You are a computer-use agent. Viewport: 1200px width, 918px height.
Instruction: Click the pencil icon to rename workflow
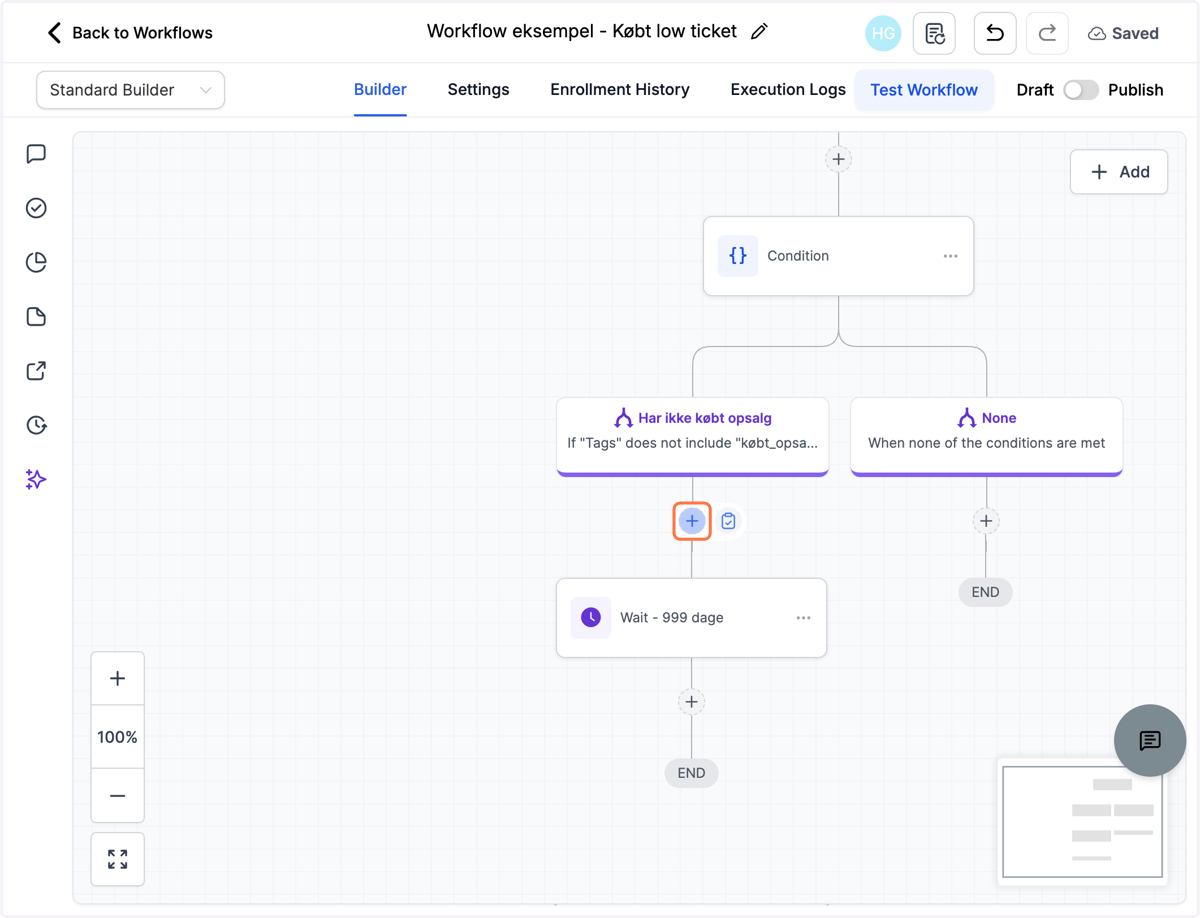click(759, 32)
